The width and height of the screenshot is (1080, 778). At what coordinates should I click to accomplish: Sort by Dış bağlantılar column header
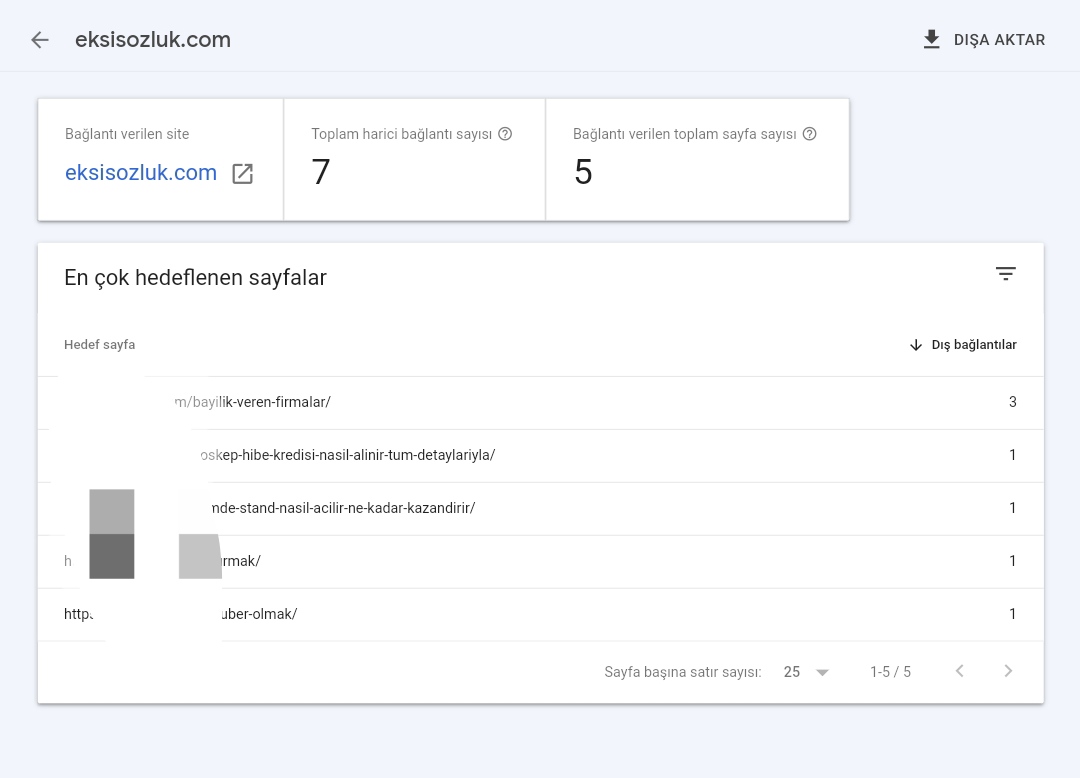(974, 345)
